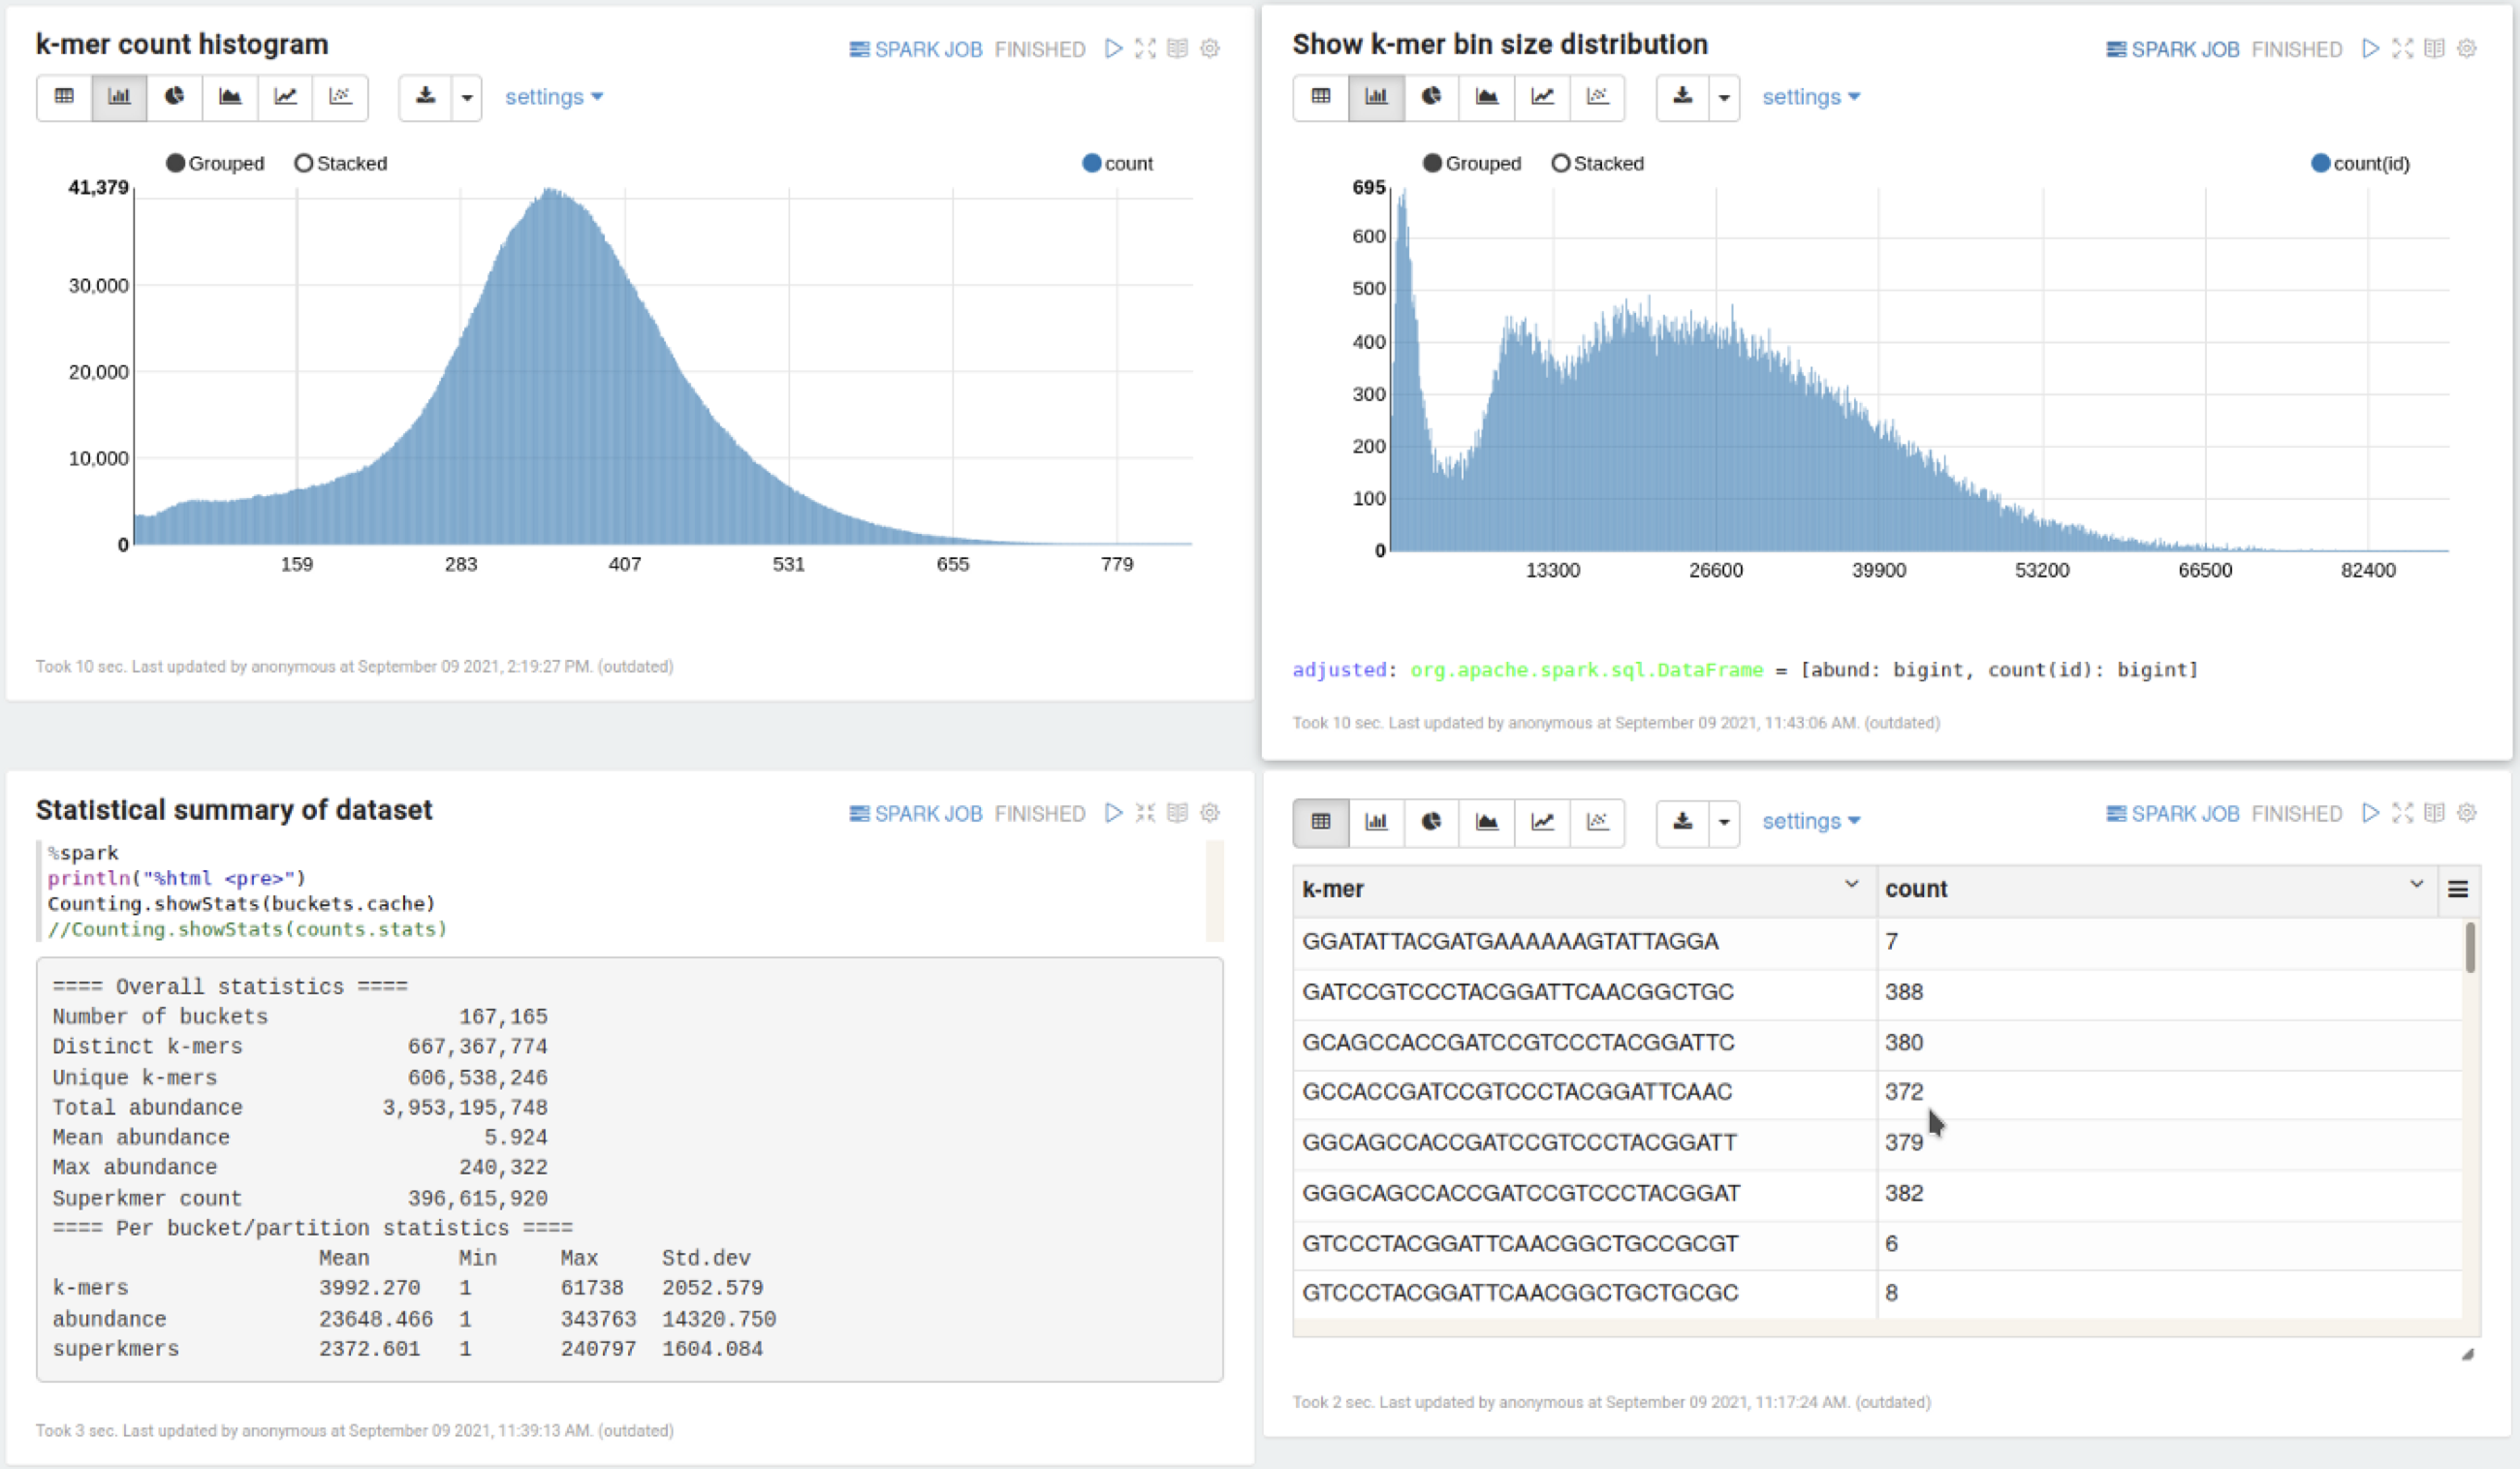Select table view in k-mer count histogram
Viewport: 2520px width, 1469px height.
click(x=64, y=97)
